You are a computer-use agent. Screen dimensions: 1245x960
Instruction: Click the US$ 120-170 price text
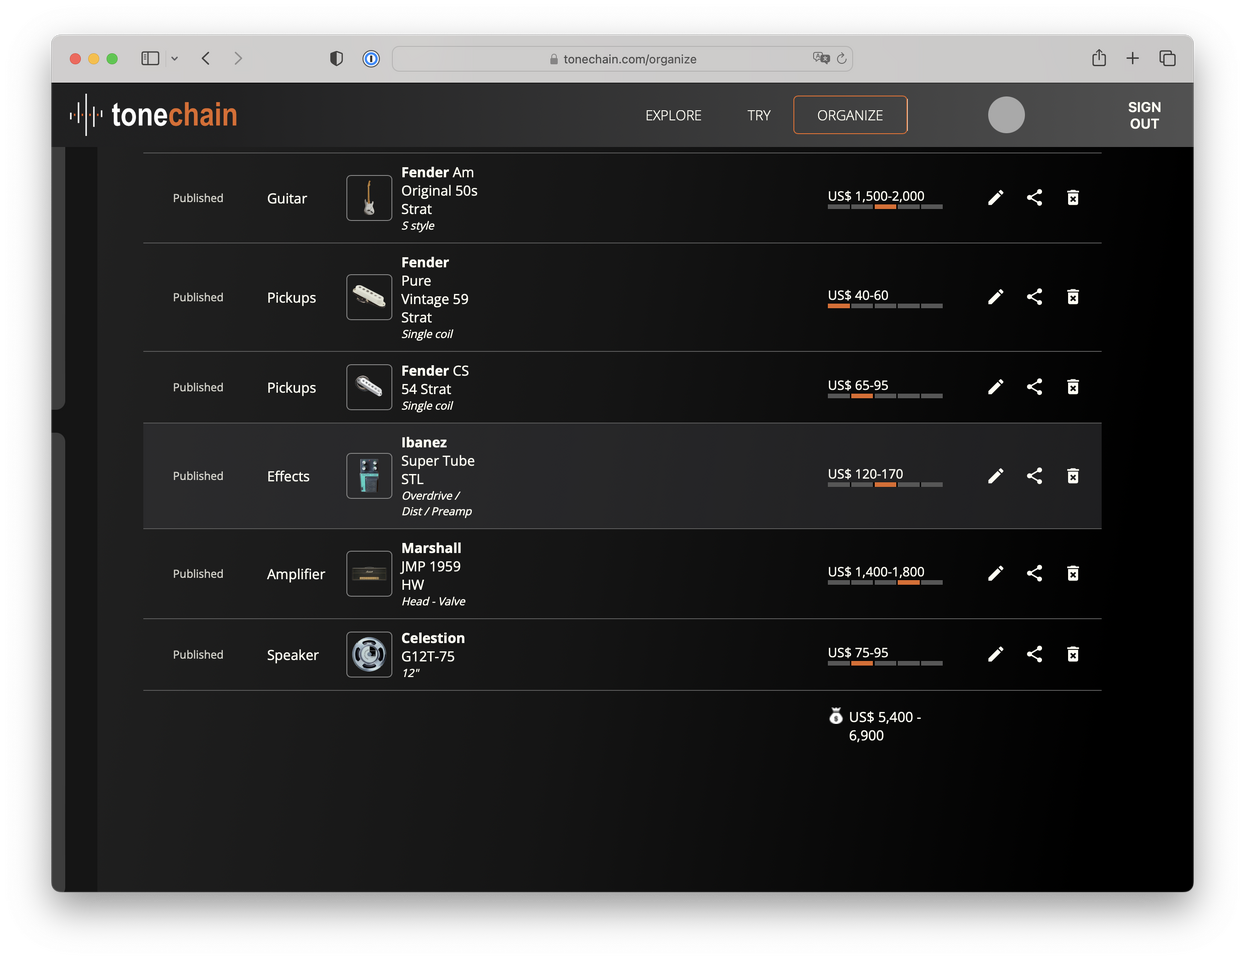pyautogui.click(x=865, y=474)
